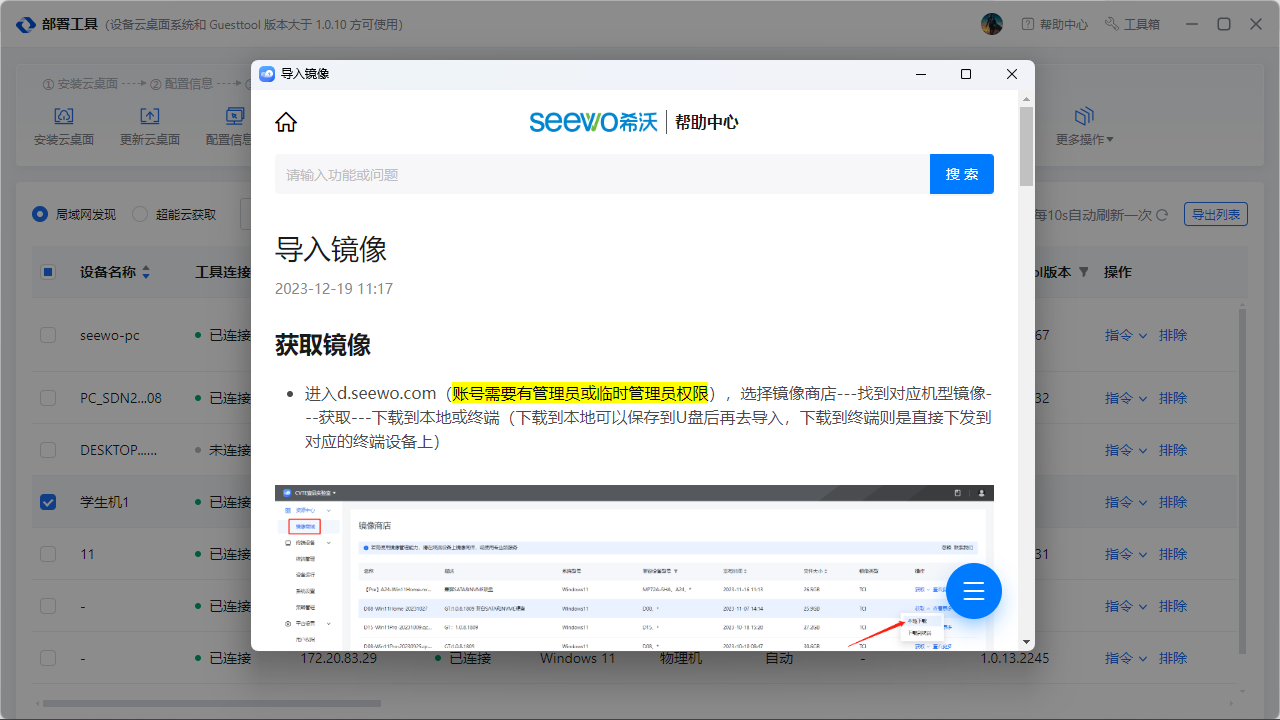Expand the 更多操作 dropdown
Screen dimensions: 1280x720
(1085, 140)
